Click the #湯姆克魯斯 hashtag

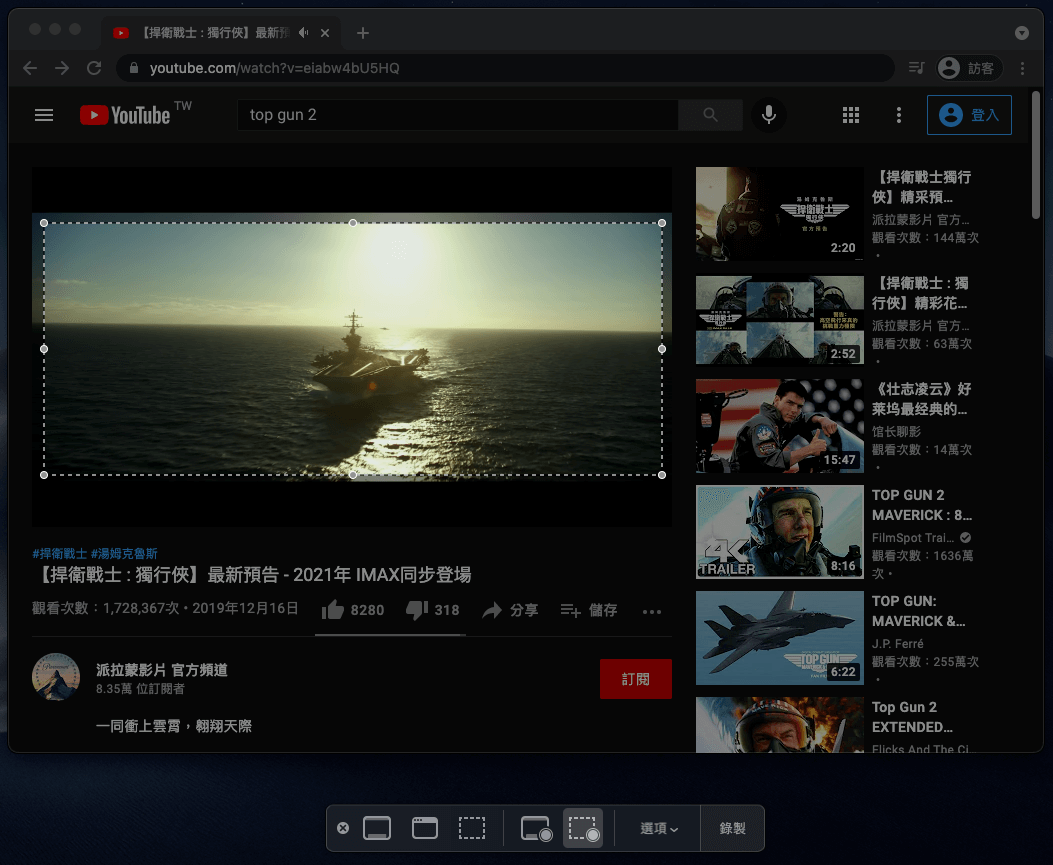point(124,553)
